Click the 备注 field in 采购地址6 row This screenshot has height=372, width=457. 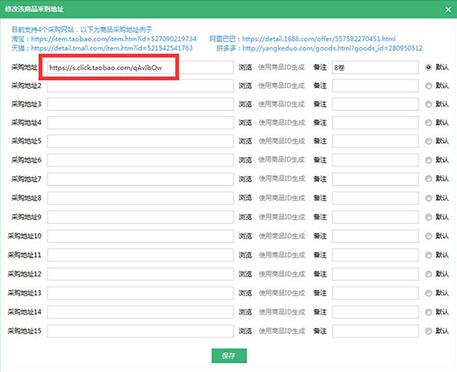375,160
